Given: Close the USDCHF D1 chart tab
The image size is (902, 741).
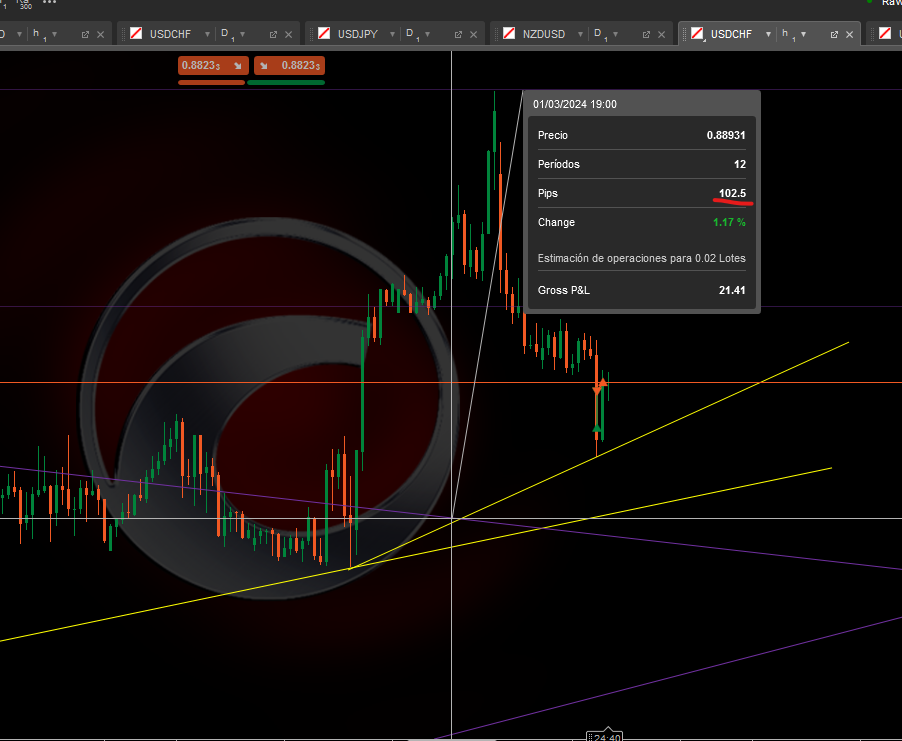Looking at the screenshot, I should [289, 35].
